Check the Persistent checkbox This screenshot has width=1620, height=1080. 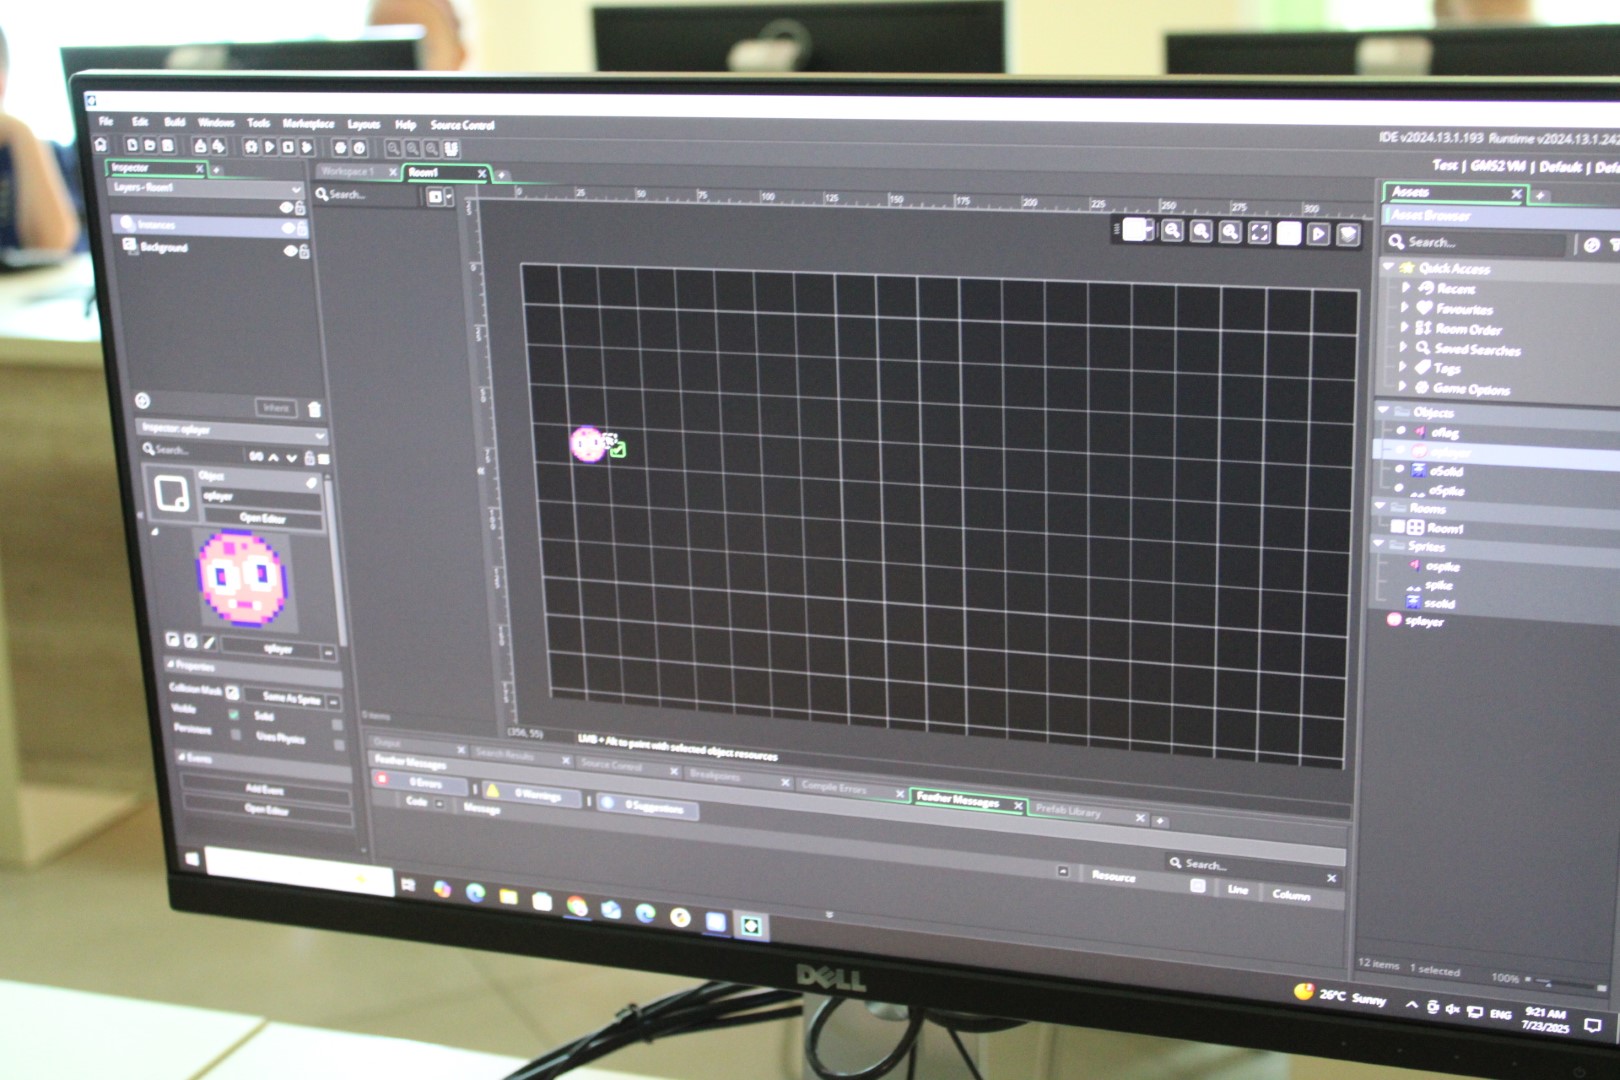tap(235, 735)
